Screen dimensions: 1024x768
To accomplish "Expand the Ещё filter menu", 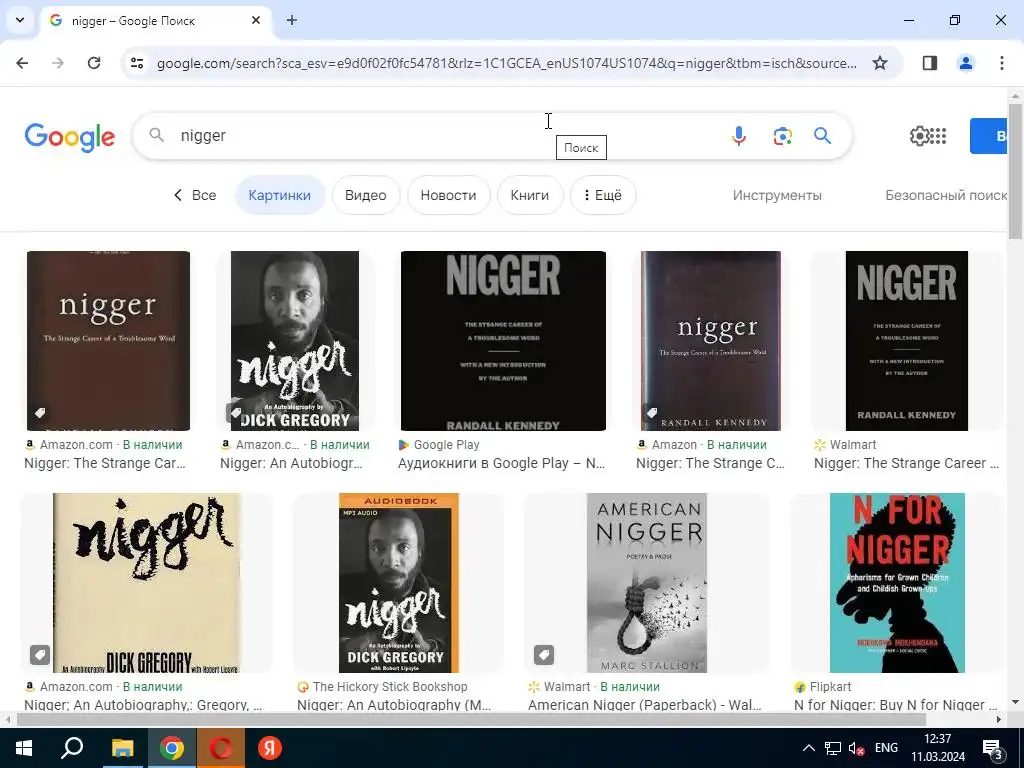I will tap(603, 195).
